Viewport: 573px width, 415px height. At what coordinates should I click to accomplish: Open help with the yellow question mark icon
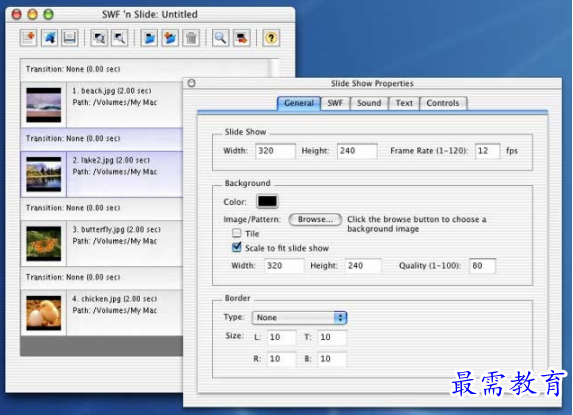point(271,38)
